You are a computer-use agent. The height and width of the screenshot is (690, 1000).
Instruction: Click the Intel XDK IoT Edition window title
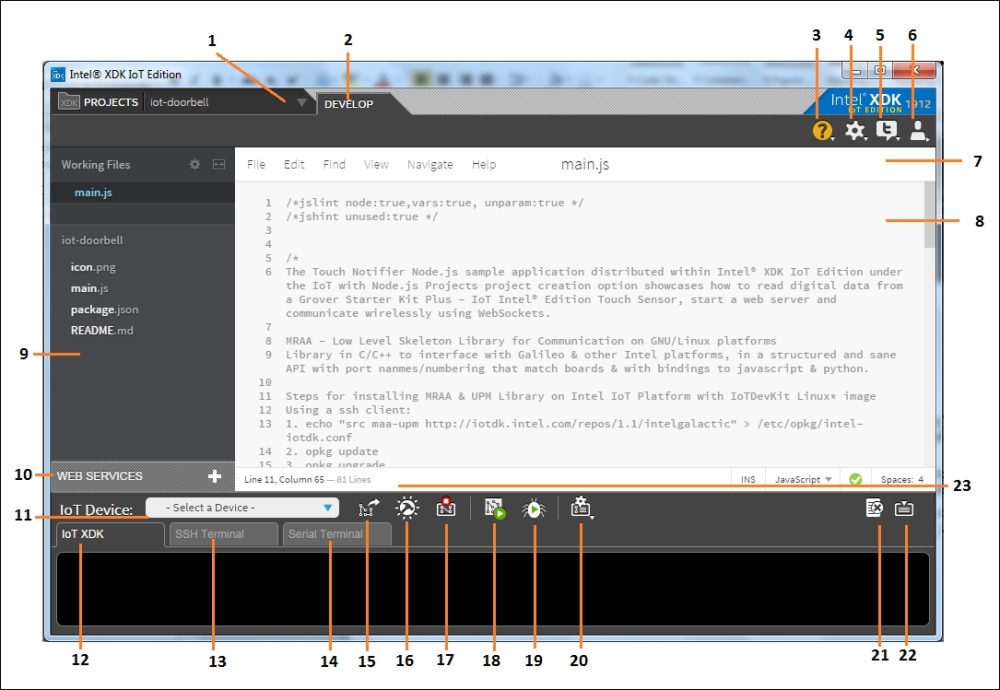pos(125,75)
